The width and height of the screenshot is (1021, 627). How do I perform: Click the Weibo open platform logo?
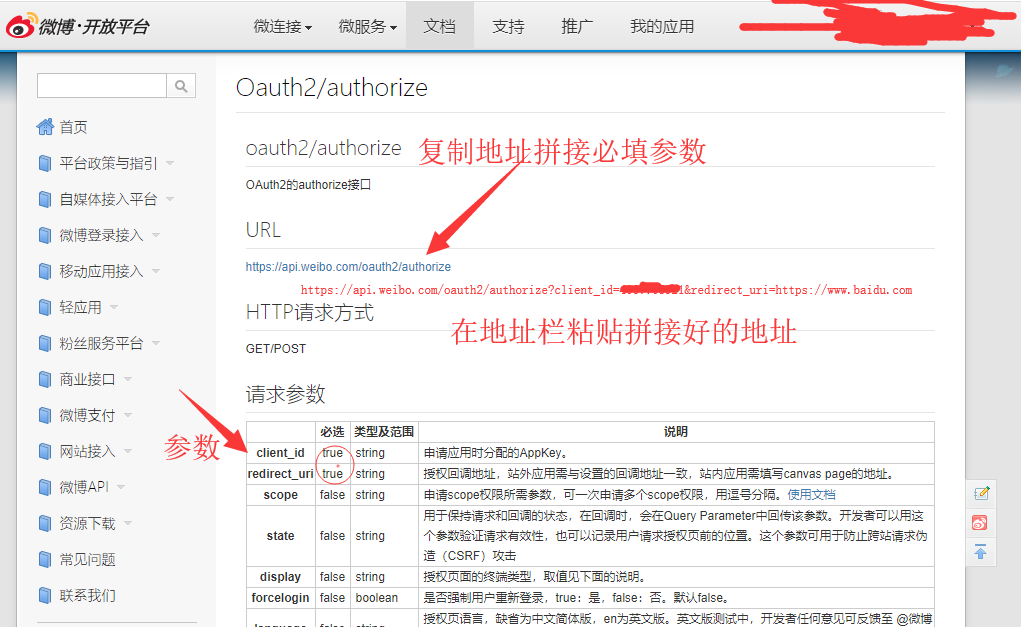tap(77, 26)
